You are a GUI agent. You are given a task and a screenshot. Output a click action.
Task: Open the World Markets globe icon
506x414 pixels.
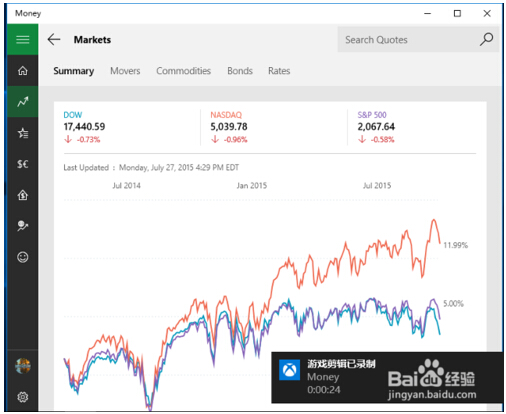(23, 226)
